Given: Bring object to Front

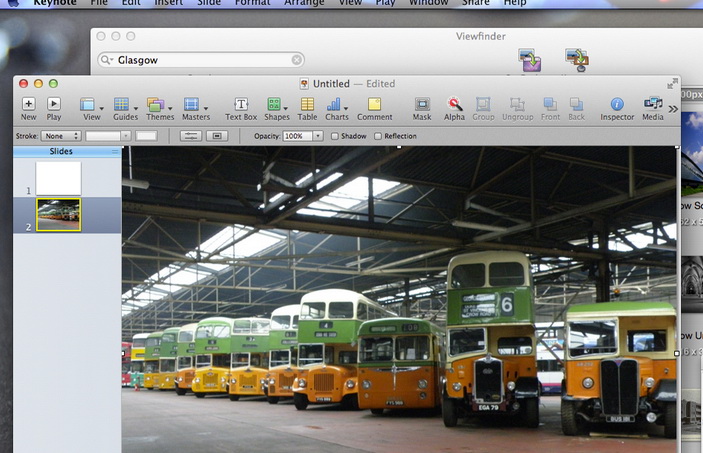Looking at the screenshot, I should click(550, 109).
